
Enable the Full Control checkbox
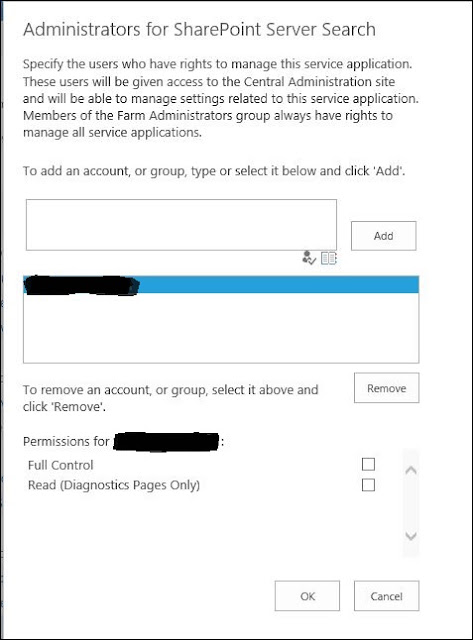pos(368,464)
